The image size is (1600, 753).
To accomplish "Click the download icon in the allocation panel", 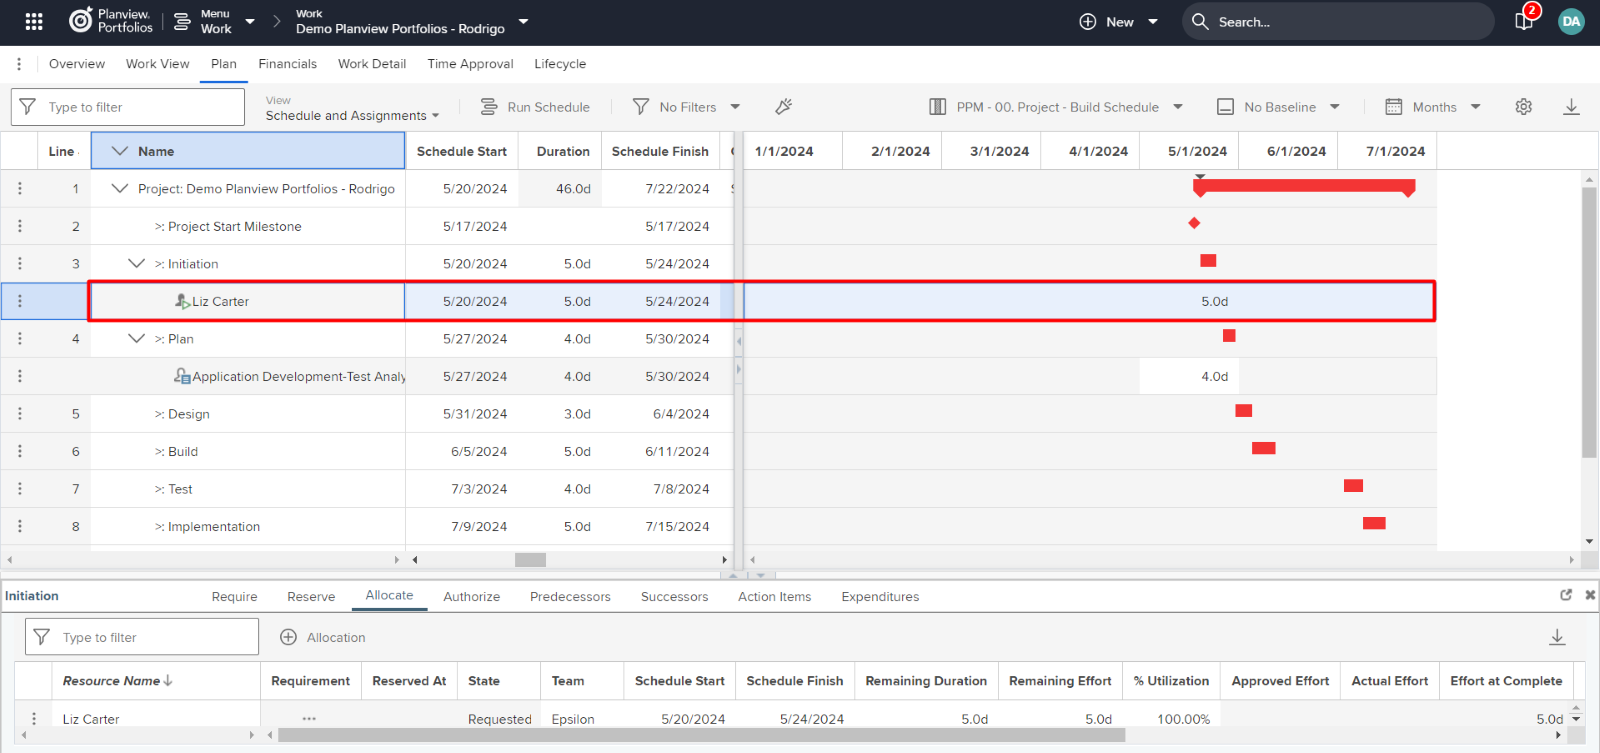I will click(1557, 637).
